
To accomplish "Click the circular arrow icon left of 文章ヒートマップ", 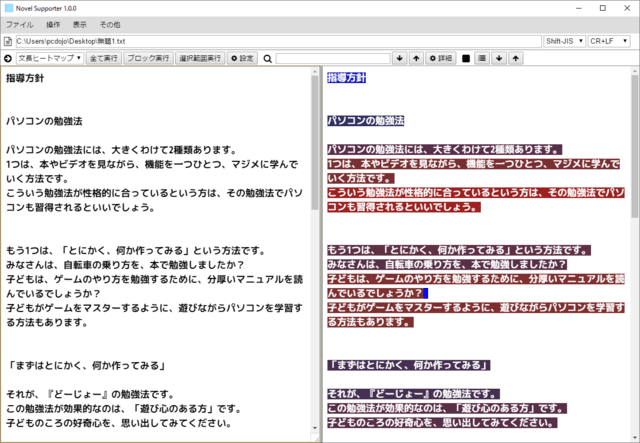I will 9,59.
